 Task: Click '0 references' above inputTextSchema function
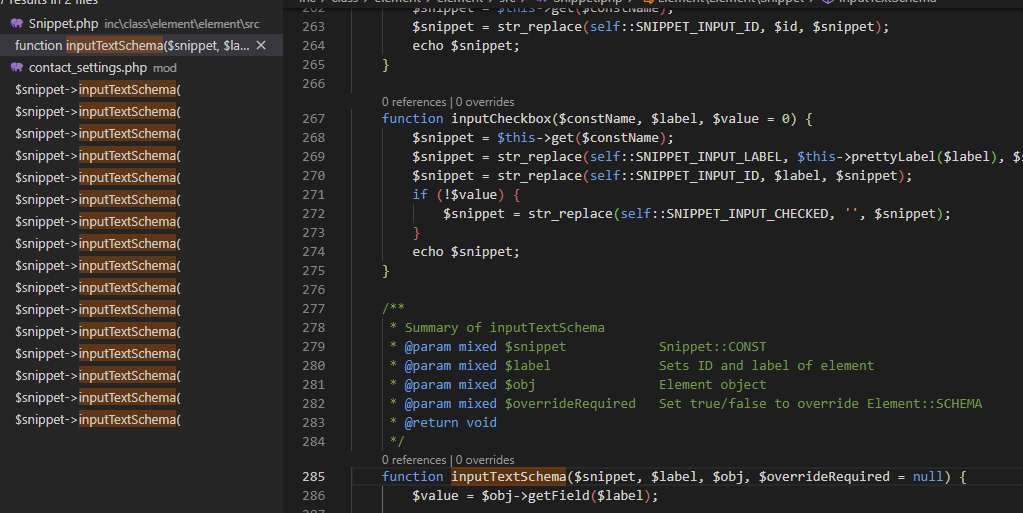coord(415,460)
